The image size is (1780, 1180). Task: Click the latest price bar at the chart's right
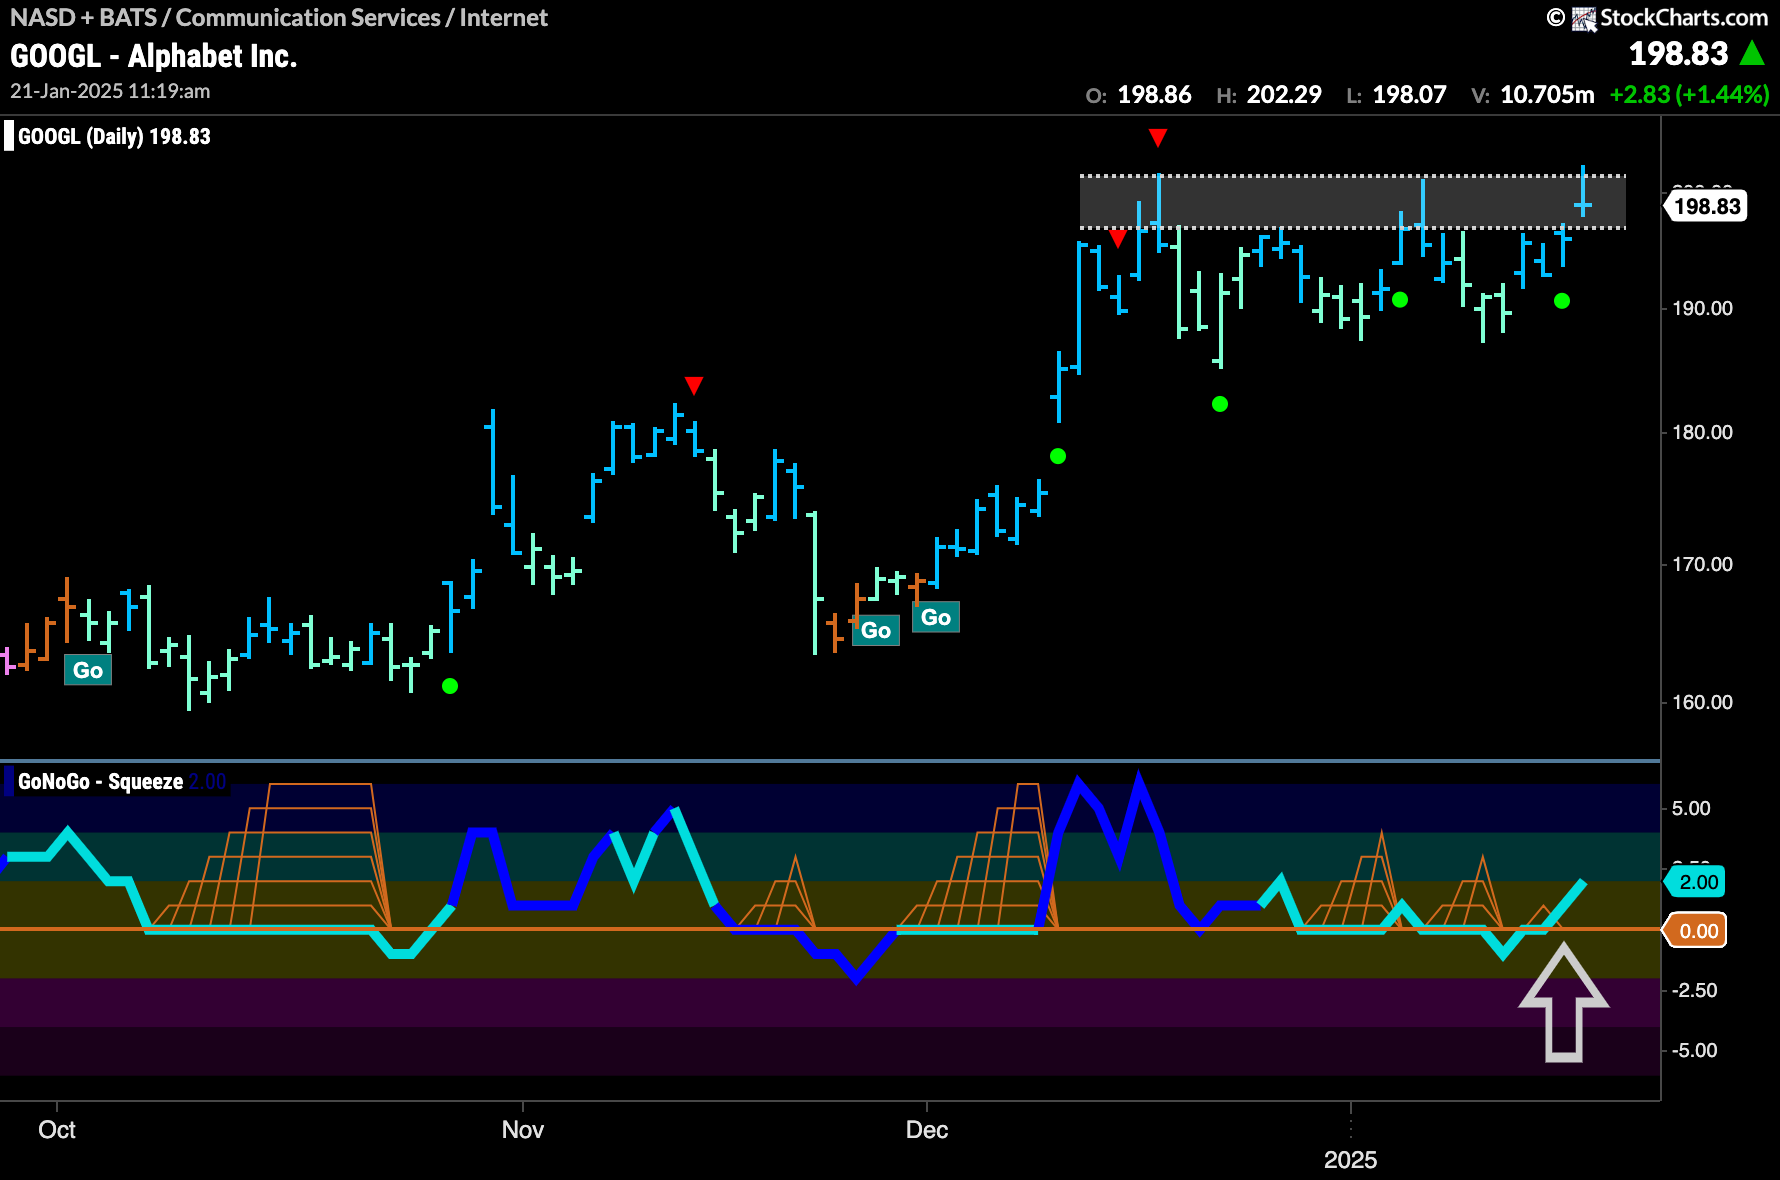coord(1583,191)
